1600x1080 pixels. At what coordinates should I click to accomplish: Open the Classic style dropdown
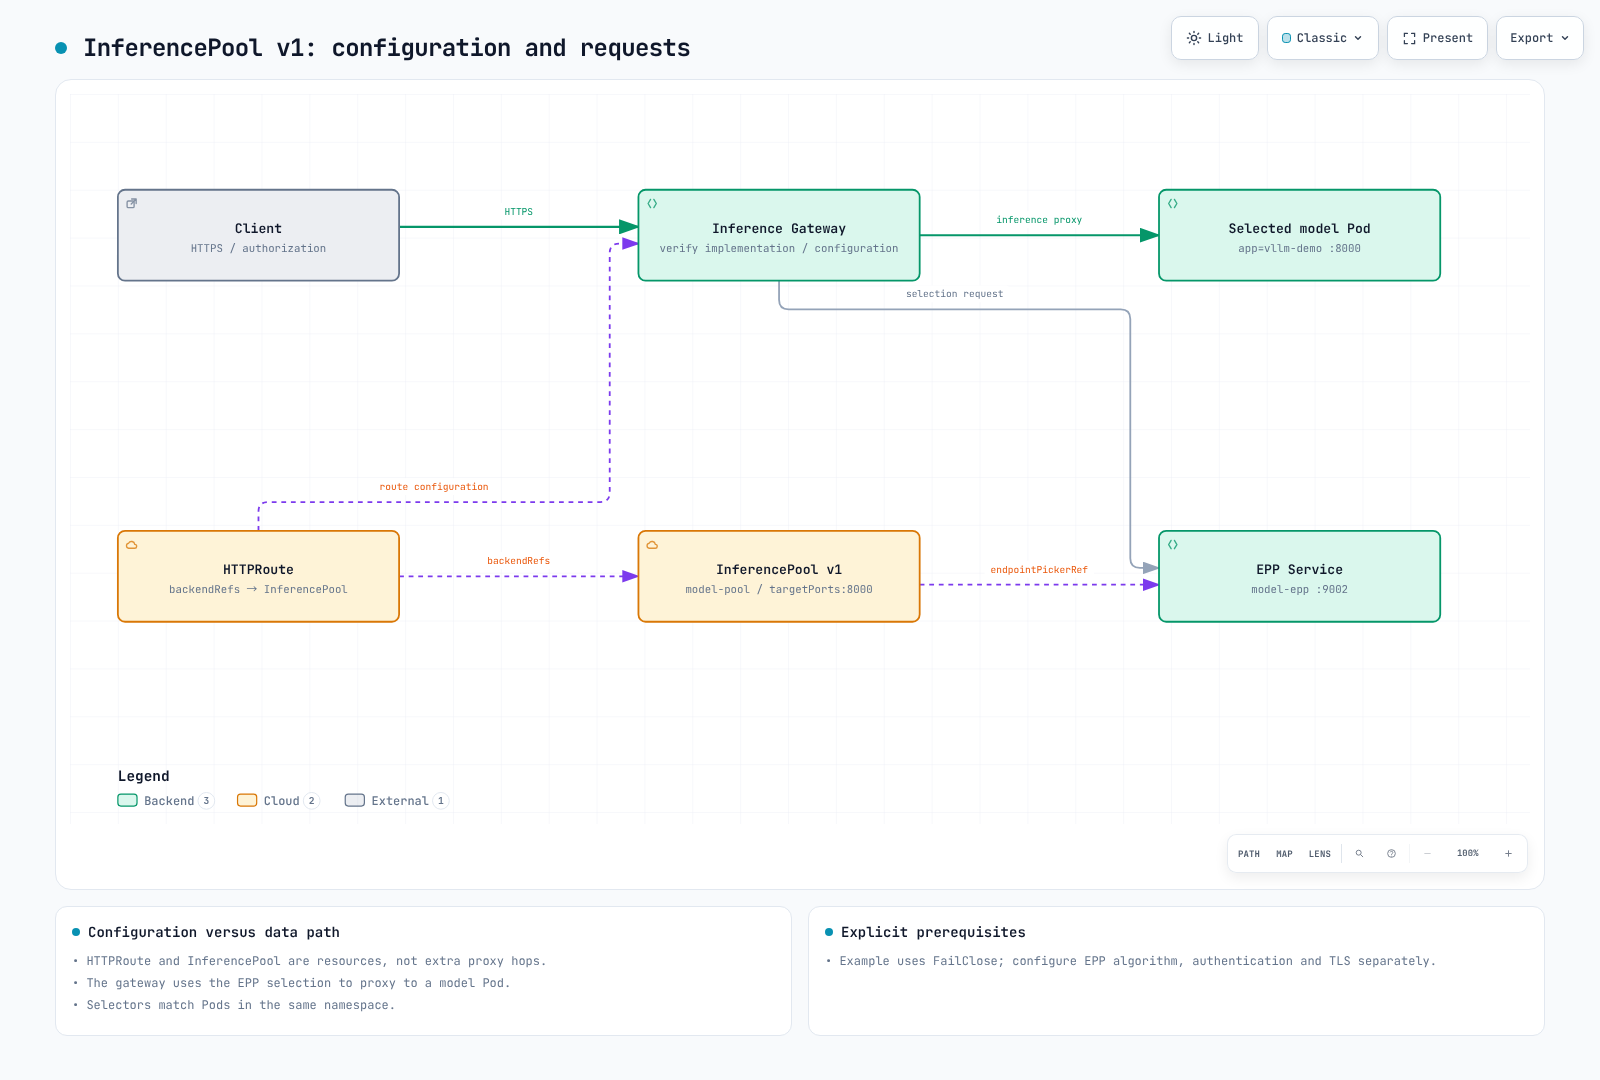click(1322, 38)
